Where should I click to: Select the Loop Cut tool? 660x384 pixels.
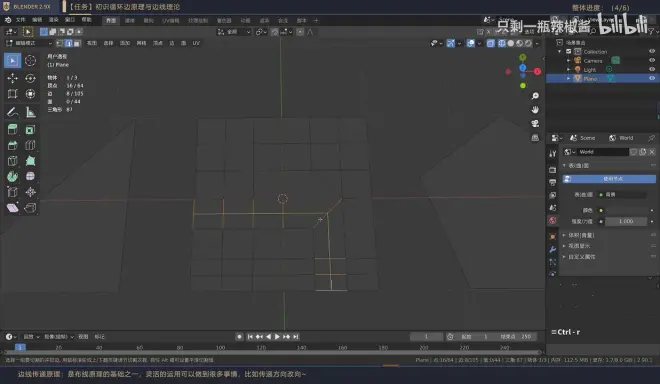pos(30,145)
